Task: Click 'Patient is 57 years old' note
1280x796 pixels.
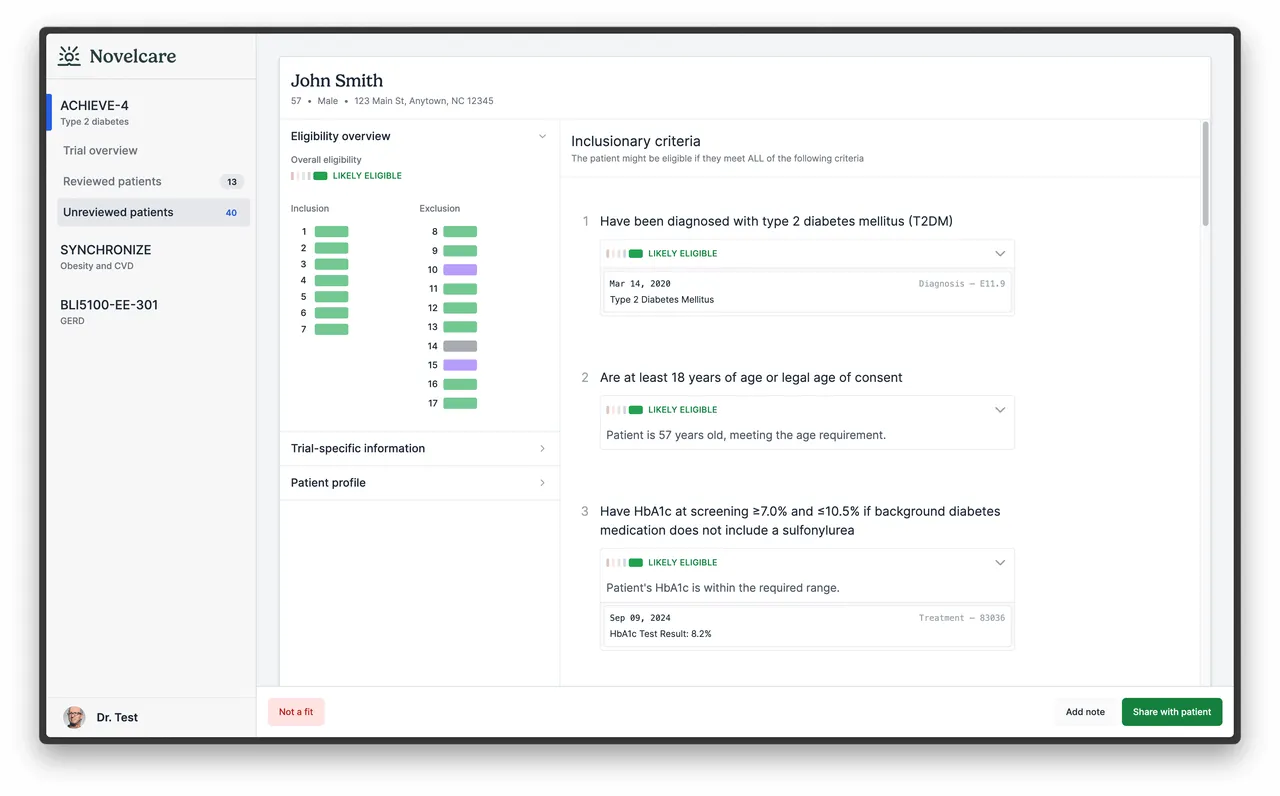Action: (746, 435)
